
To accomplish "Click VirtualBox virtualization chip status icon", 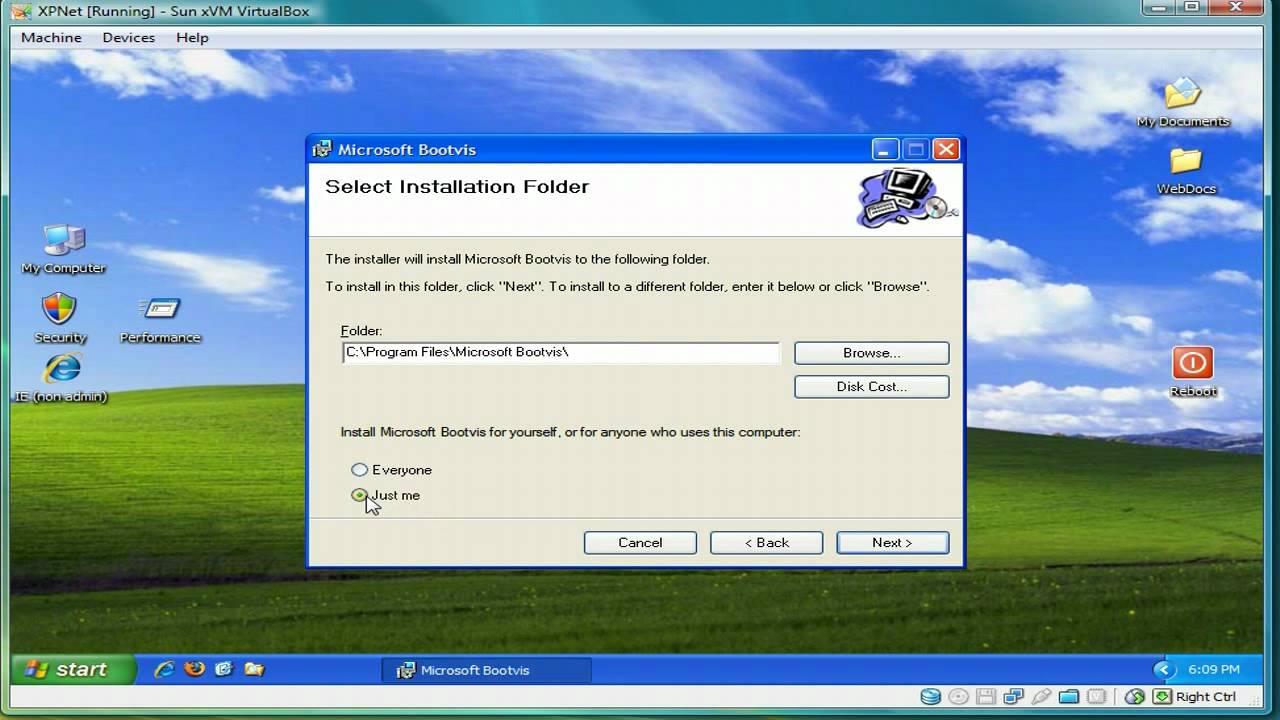I will coord(1097,697).
